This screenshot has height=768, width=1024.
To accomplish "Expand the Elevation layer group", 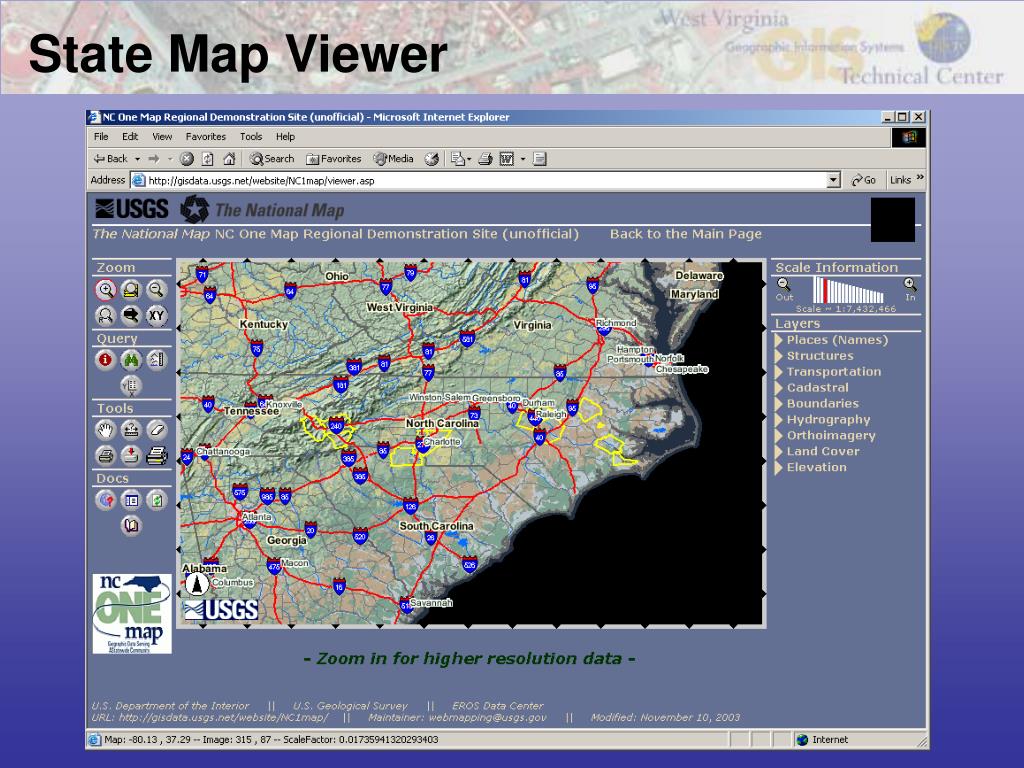I will coord(778,468).
